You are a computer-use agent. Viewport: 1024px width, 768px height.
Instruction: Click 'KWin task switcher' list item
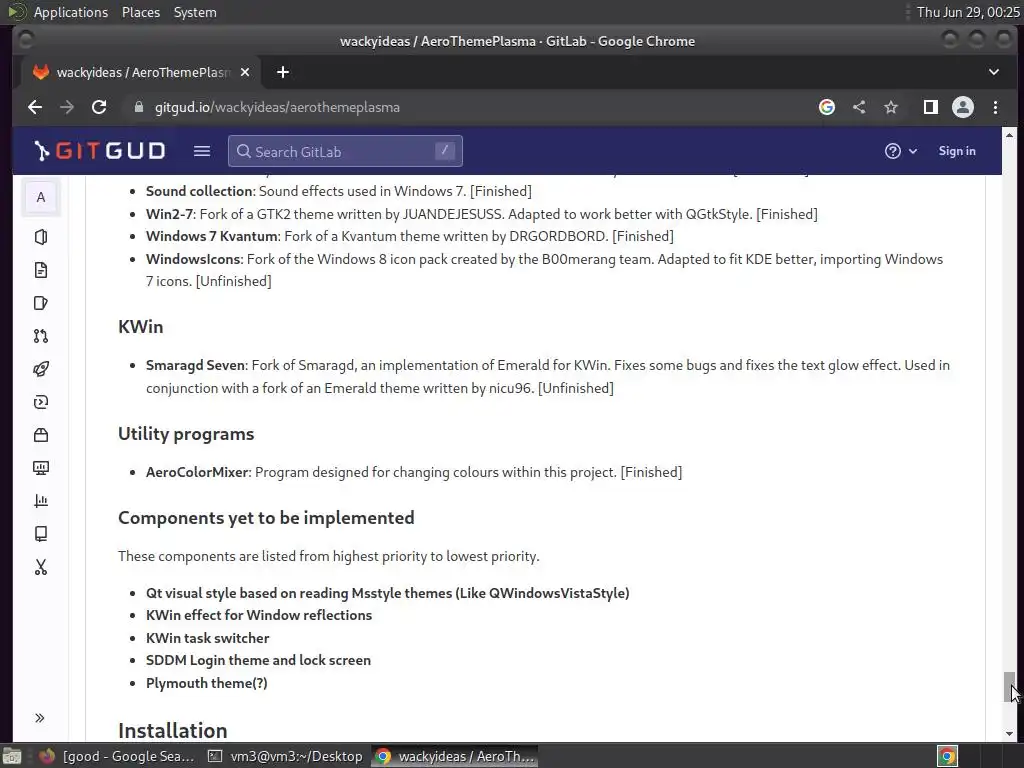[x=207, y=638]
